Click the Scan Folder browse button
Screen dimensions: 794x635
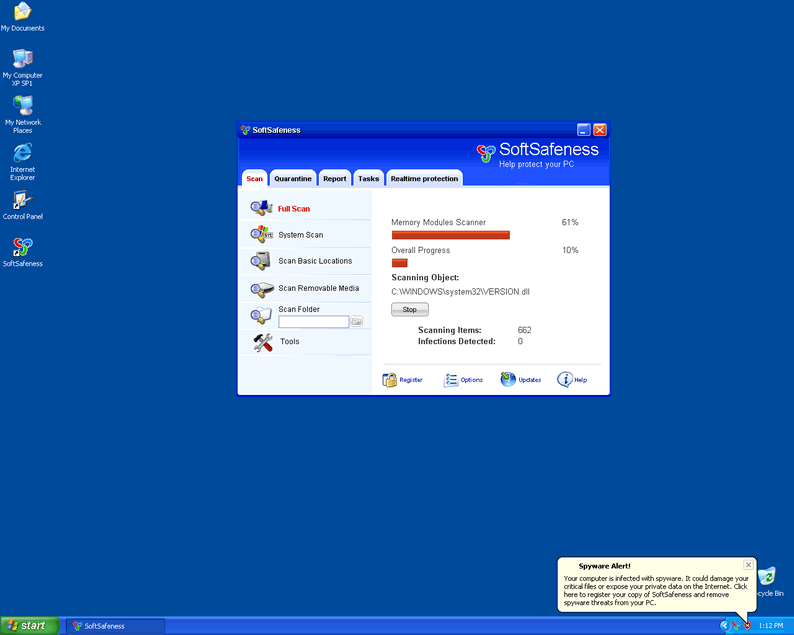click(357, 322)
